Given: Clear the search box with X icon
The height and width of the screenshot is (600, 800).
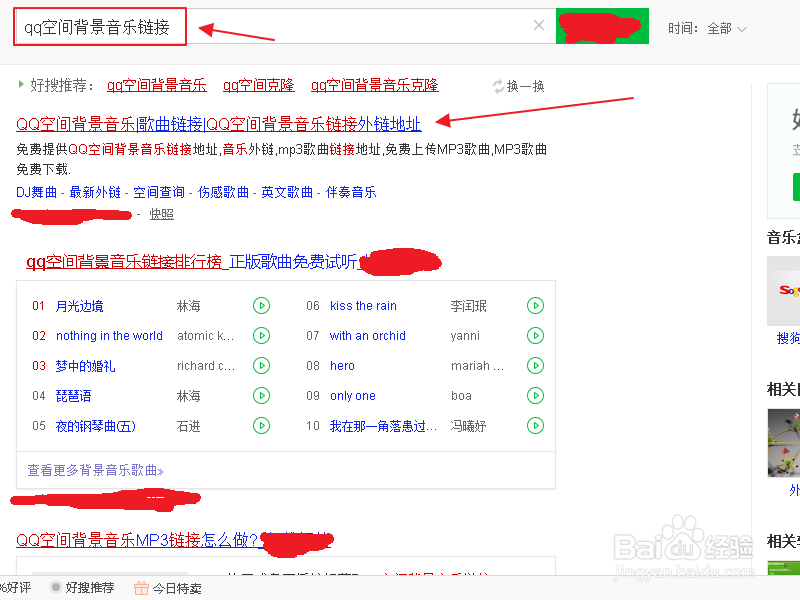Looking at the screenshot, I should (x=539, y=25).
